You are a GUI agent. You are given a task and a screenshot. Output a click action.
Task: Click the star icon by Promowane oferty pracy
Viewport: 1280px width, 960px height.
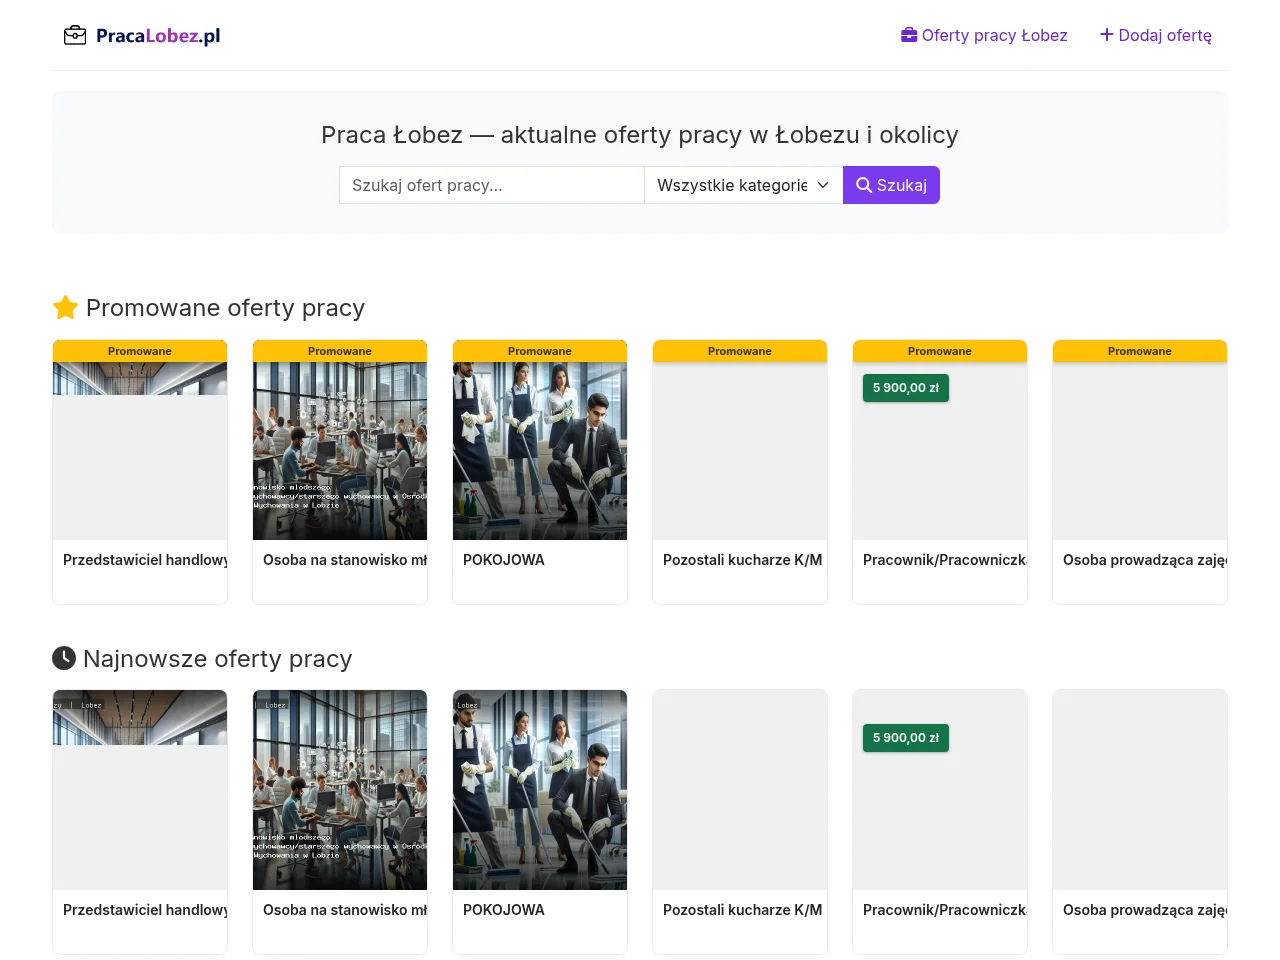(65, 307)
